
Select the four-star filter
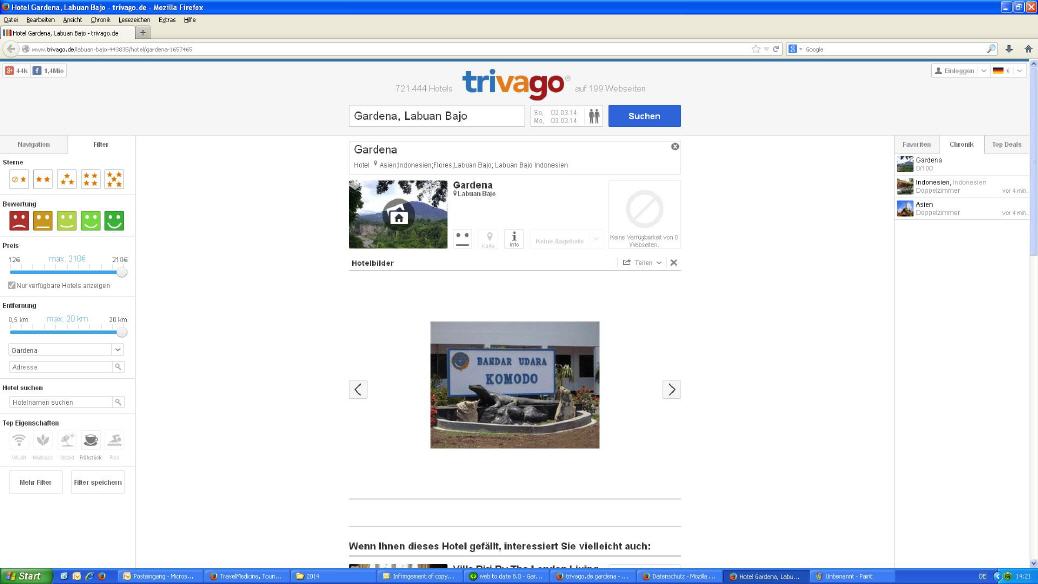click(x=91, y=179)
